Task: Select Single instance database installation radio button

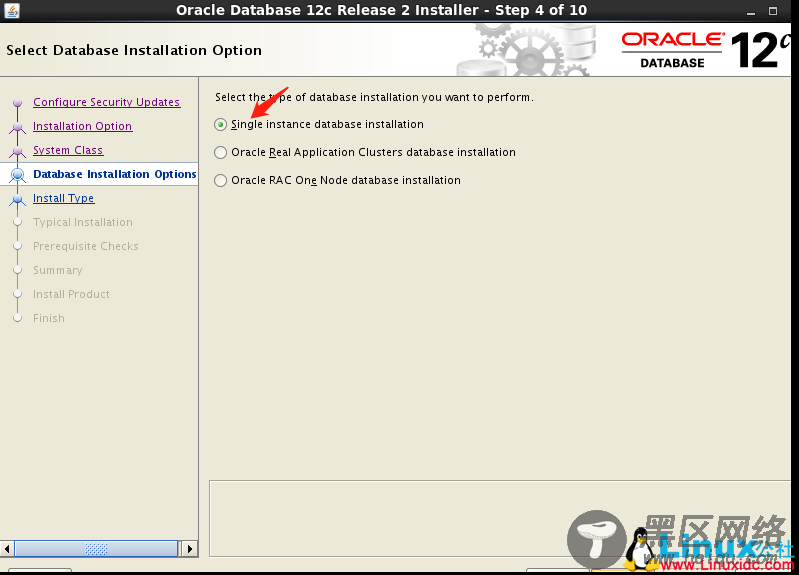Action: tap(220, 124)
